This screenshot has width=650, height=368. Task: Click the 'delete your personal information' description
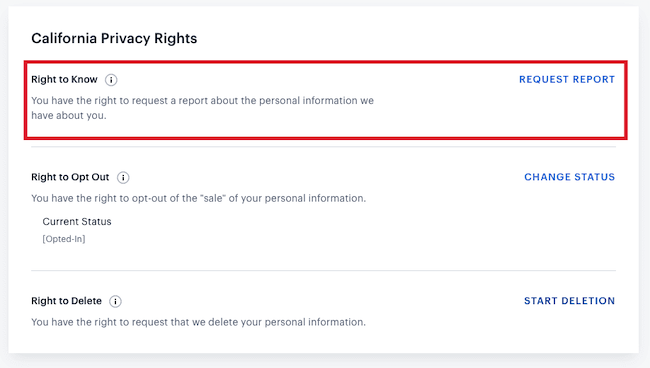coord(286,322)
